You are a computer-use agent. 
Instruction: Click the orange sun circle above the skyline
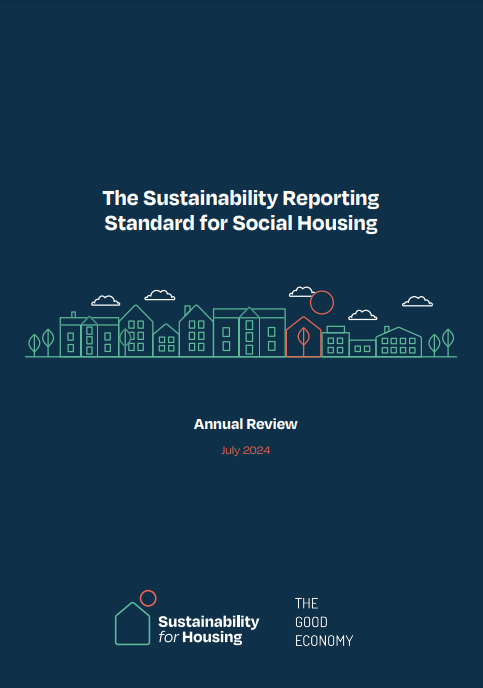point(322,302)
